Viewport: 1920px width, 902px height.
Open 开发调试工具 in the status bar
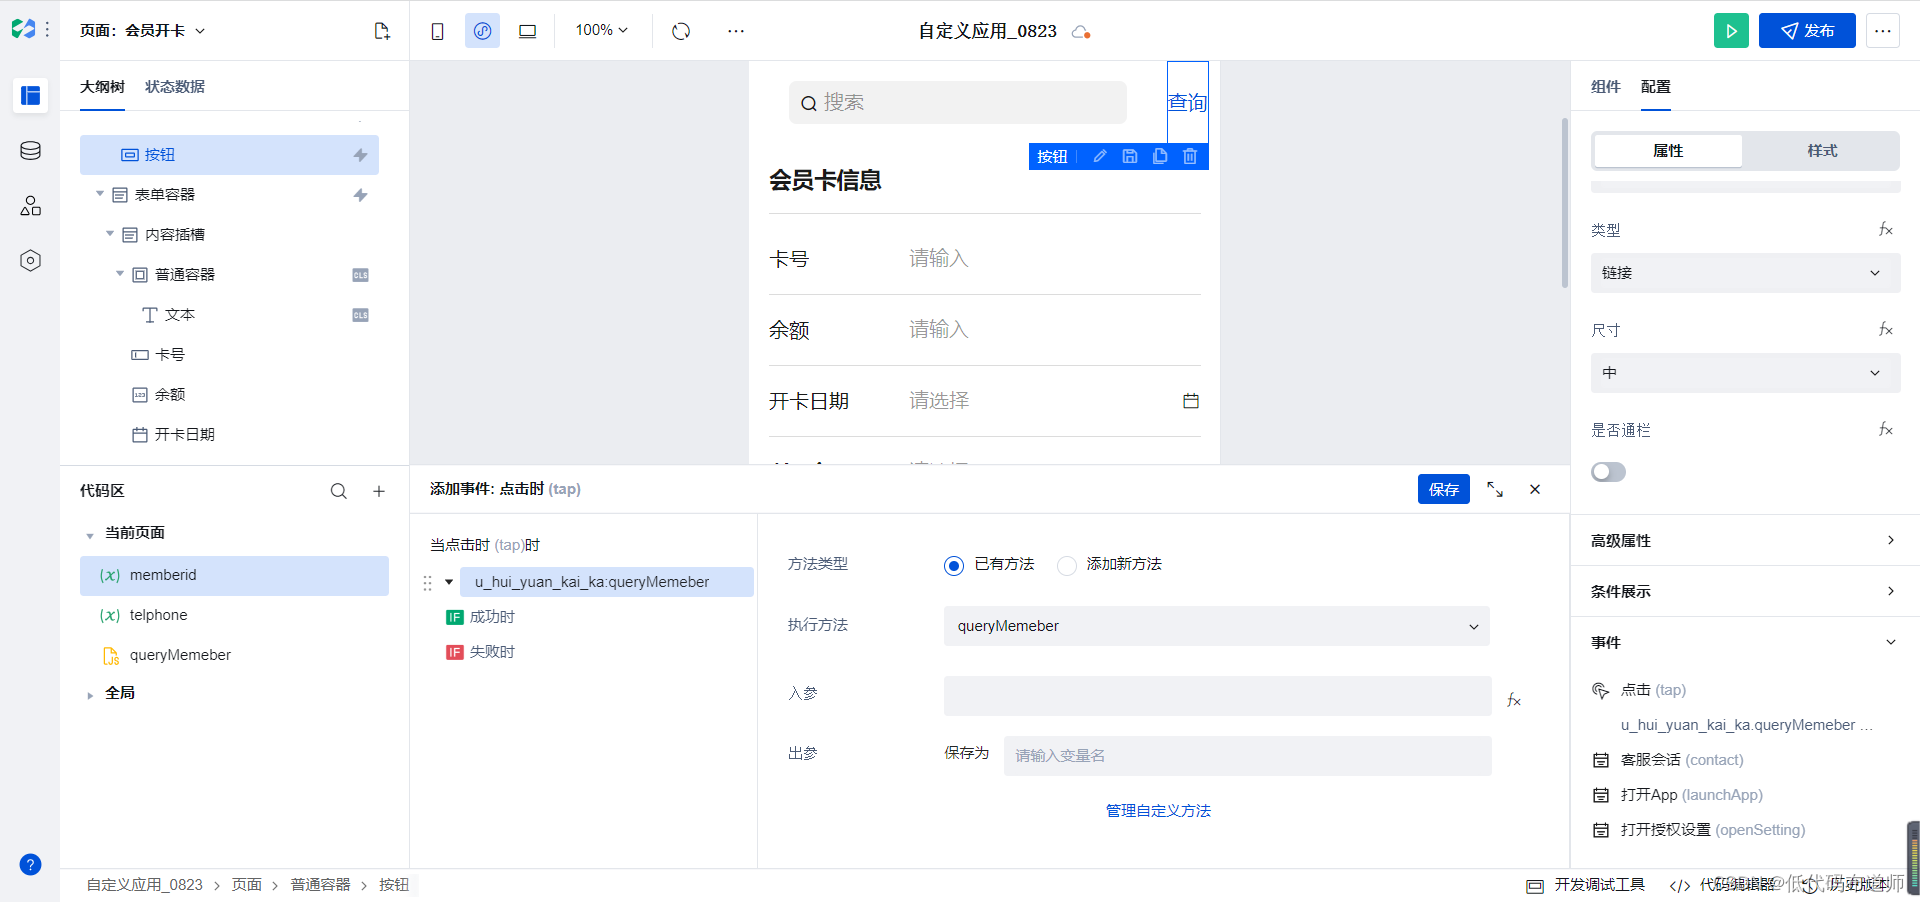click(x=1586, y=885)
